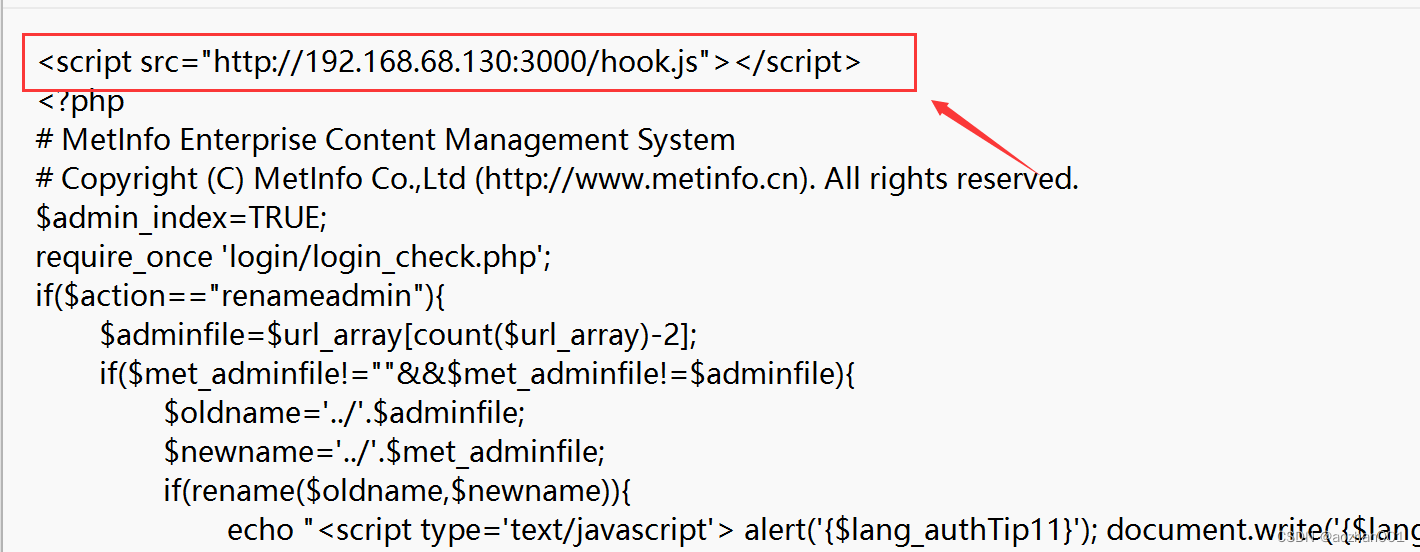Click the '$admin_index=TRUE;' line
The width and height of the screenshot is (1420, 552).
tap(182, 218)
